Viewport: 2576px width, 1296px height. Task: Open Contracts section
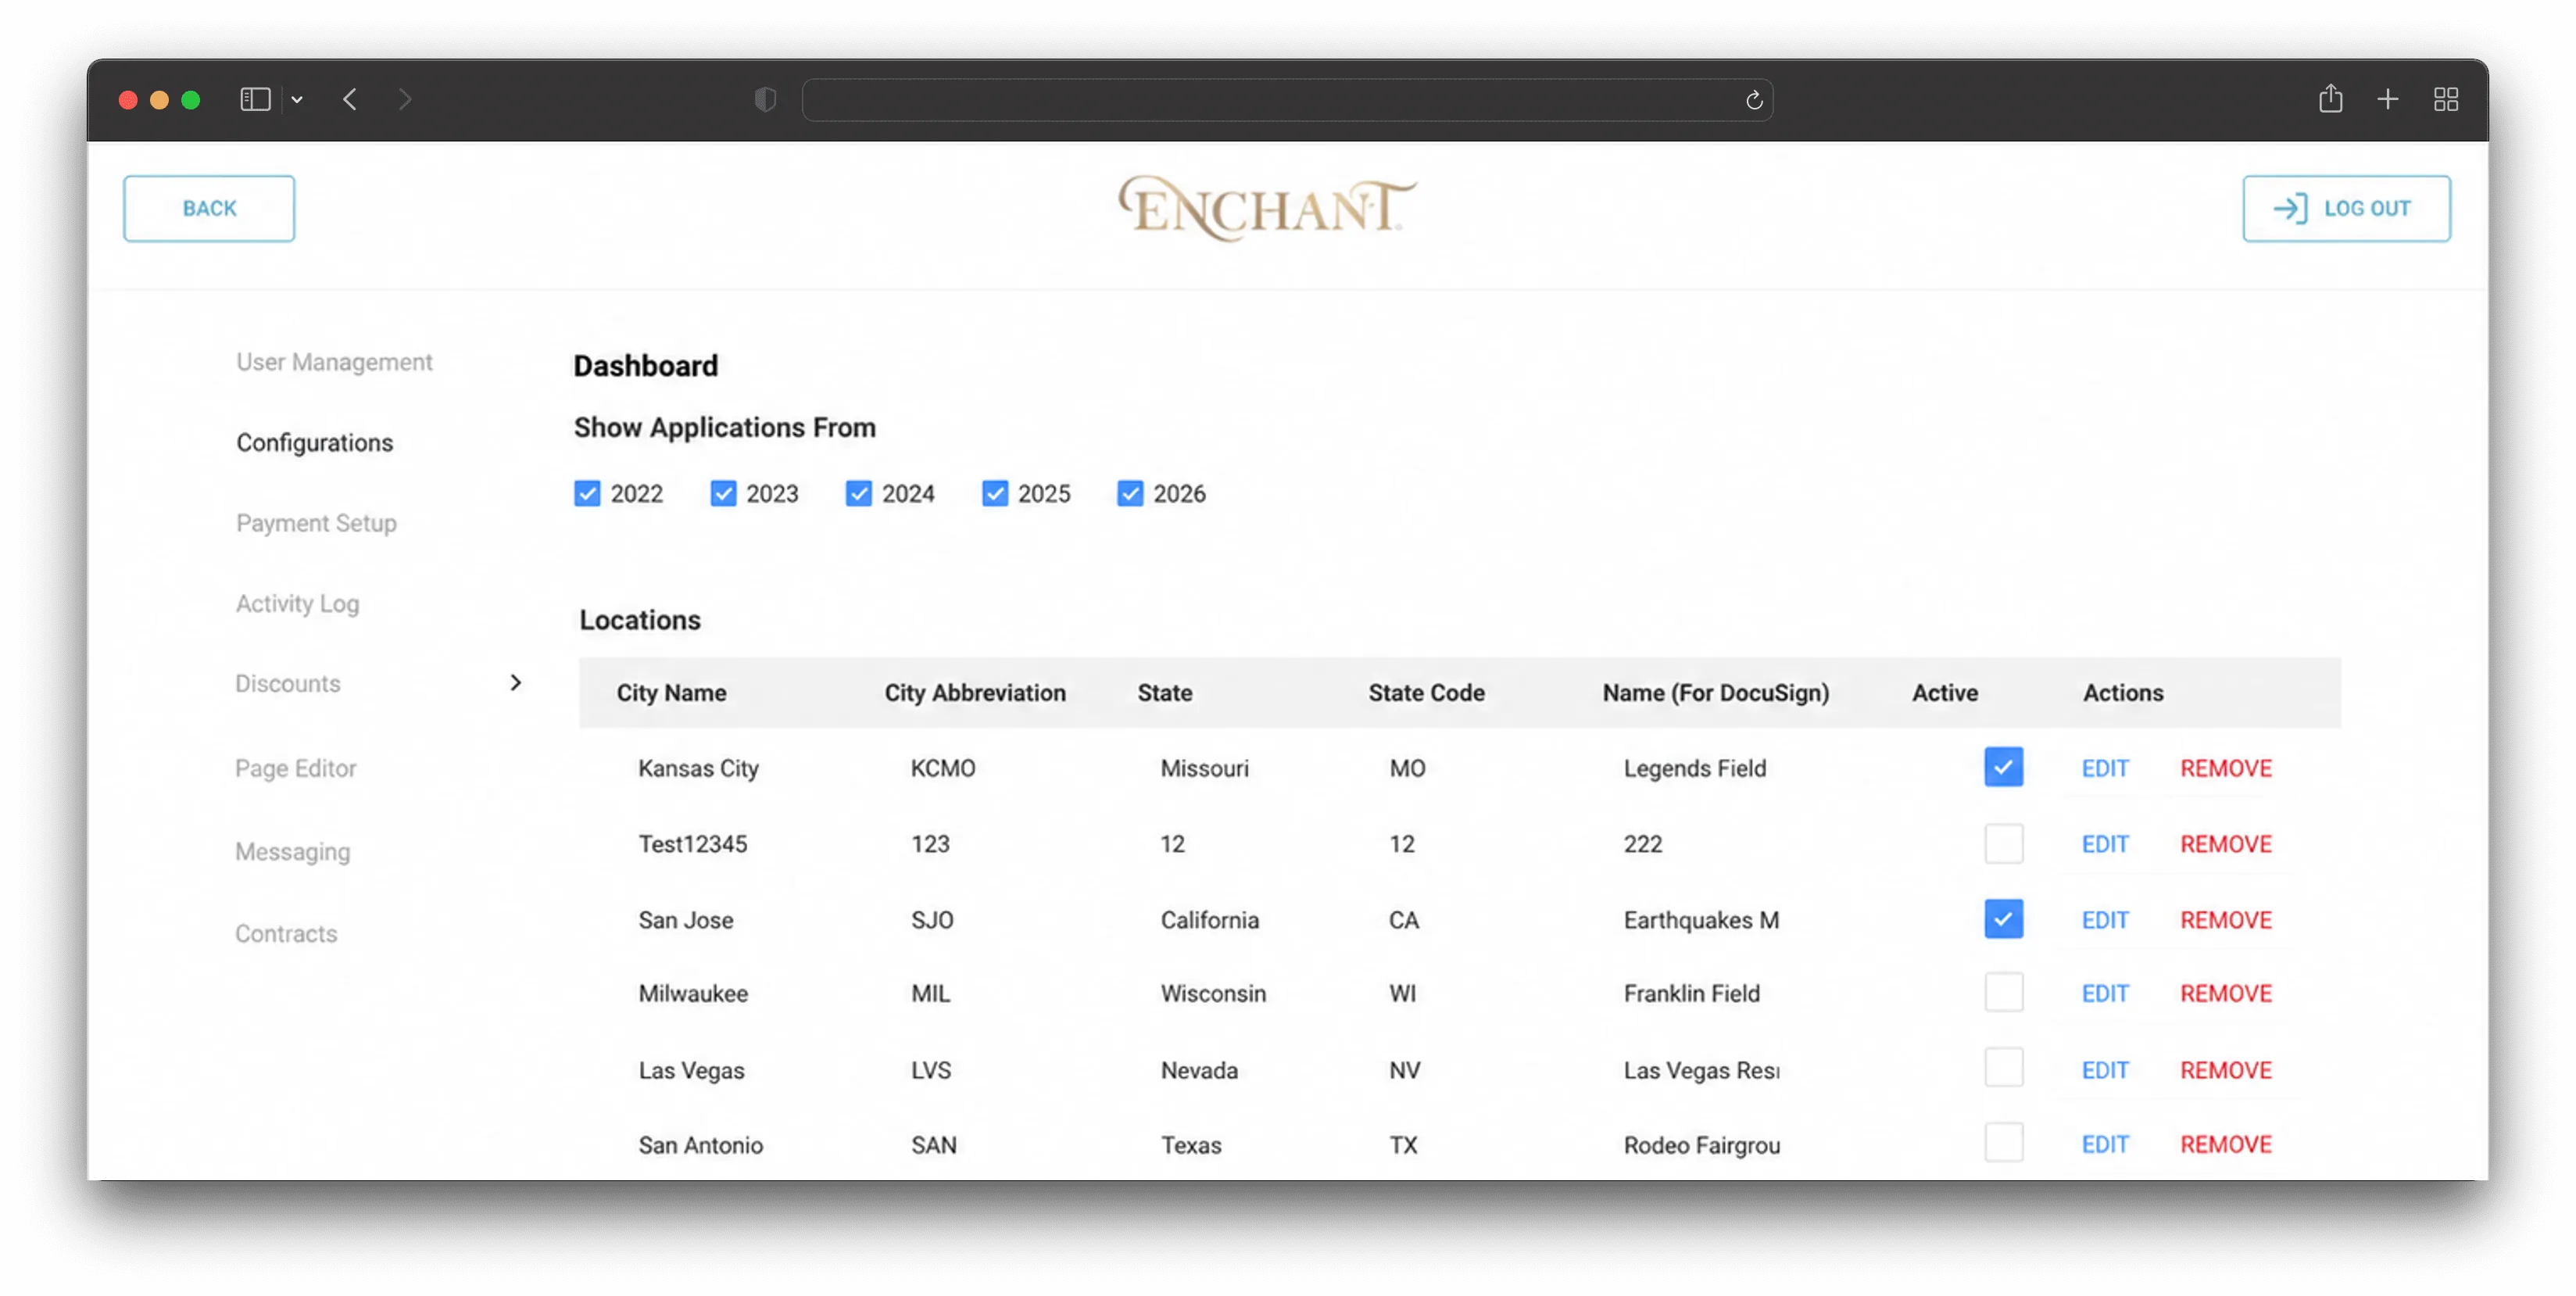point(286,933)
